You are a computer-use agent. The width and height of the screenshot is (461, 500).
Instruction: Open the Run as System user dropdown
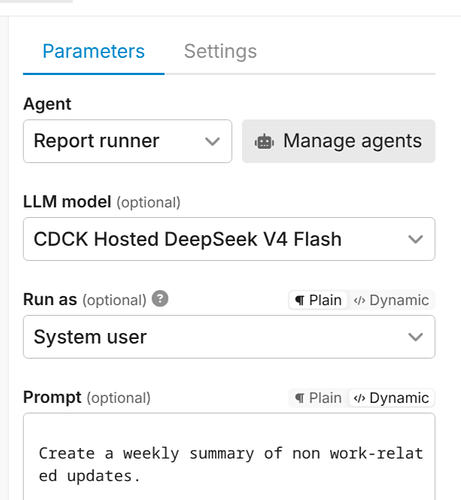click(x=229, y=337)
